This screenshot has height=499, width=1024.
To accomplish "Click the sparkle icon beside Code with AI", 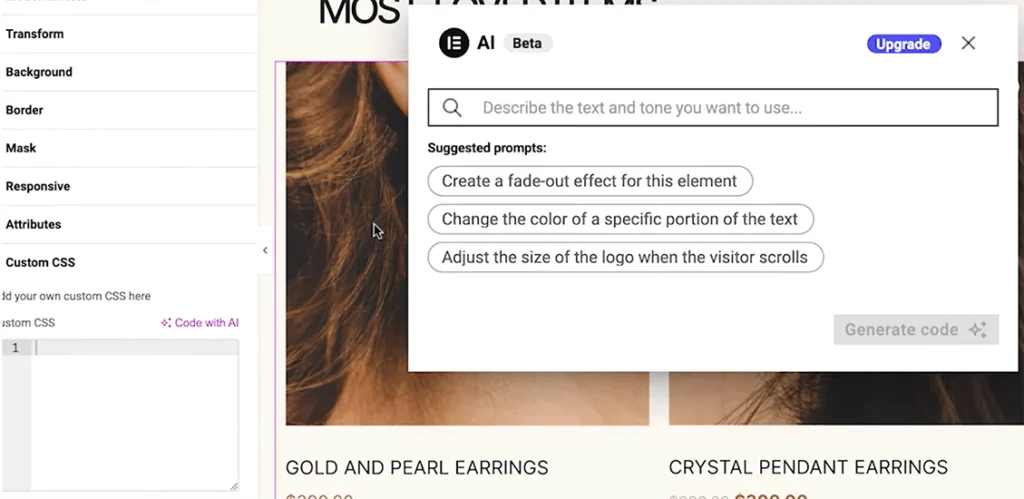I will pos(166,323).
